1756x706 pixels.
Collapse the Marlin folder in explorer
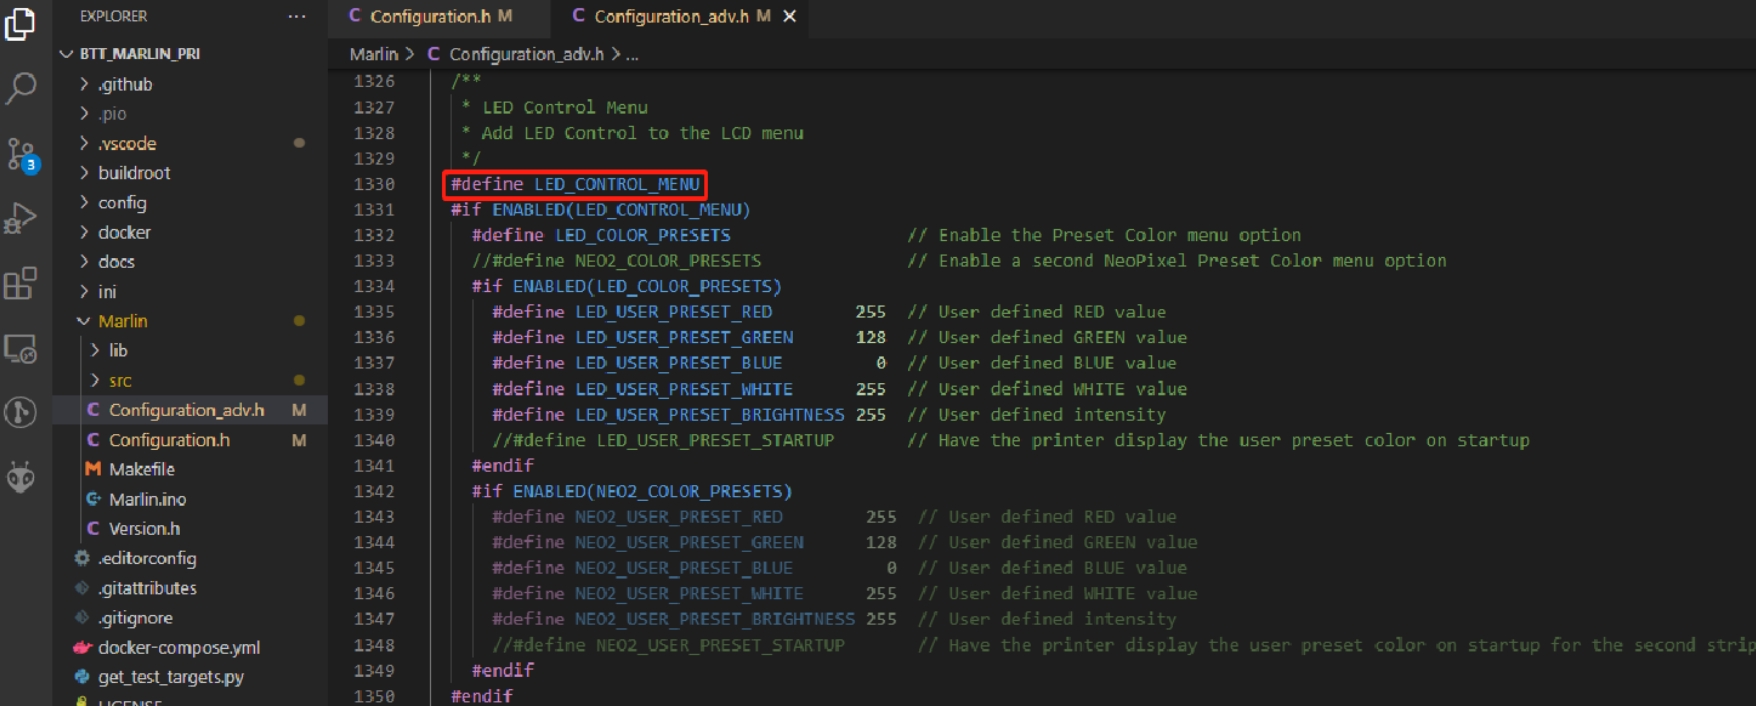(x=122, y=321)
